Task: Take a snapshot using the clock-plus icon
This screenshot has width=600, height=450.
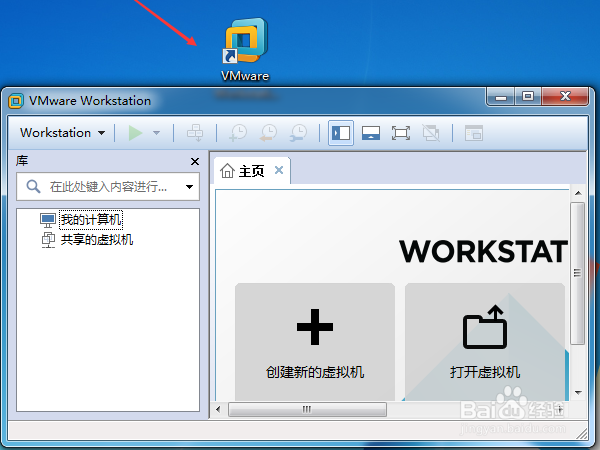Action: [x=238, y=133]
